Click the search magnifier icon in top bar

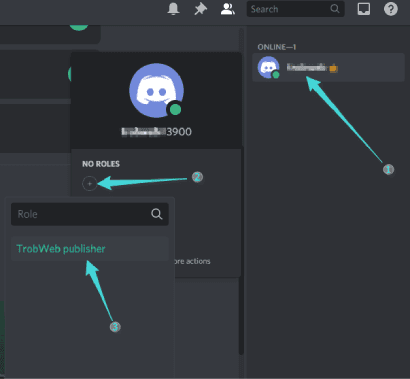tap(335, 9)
